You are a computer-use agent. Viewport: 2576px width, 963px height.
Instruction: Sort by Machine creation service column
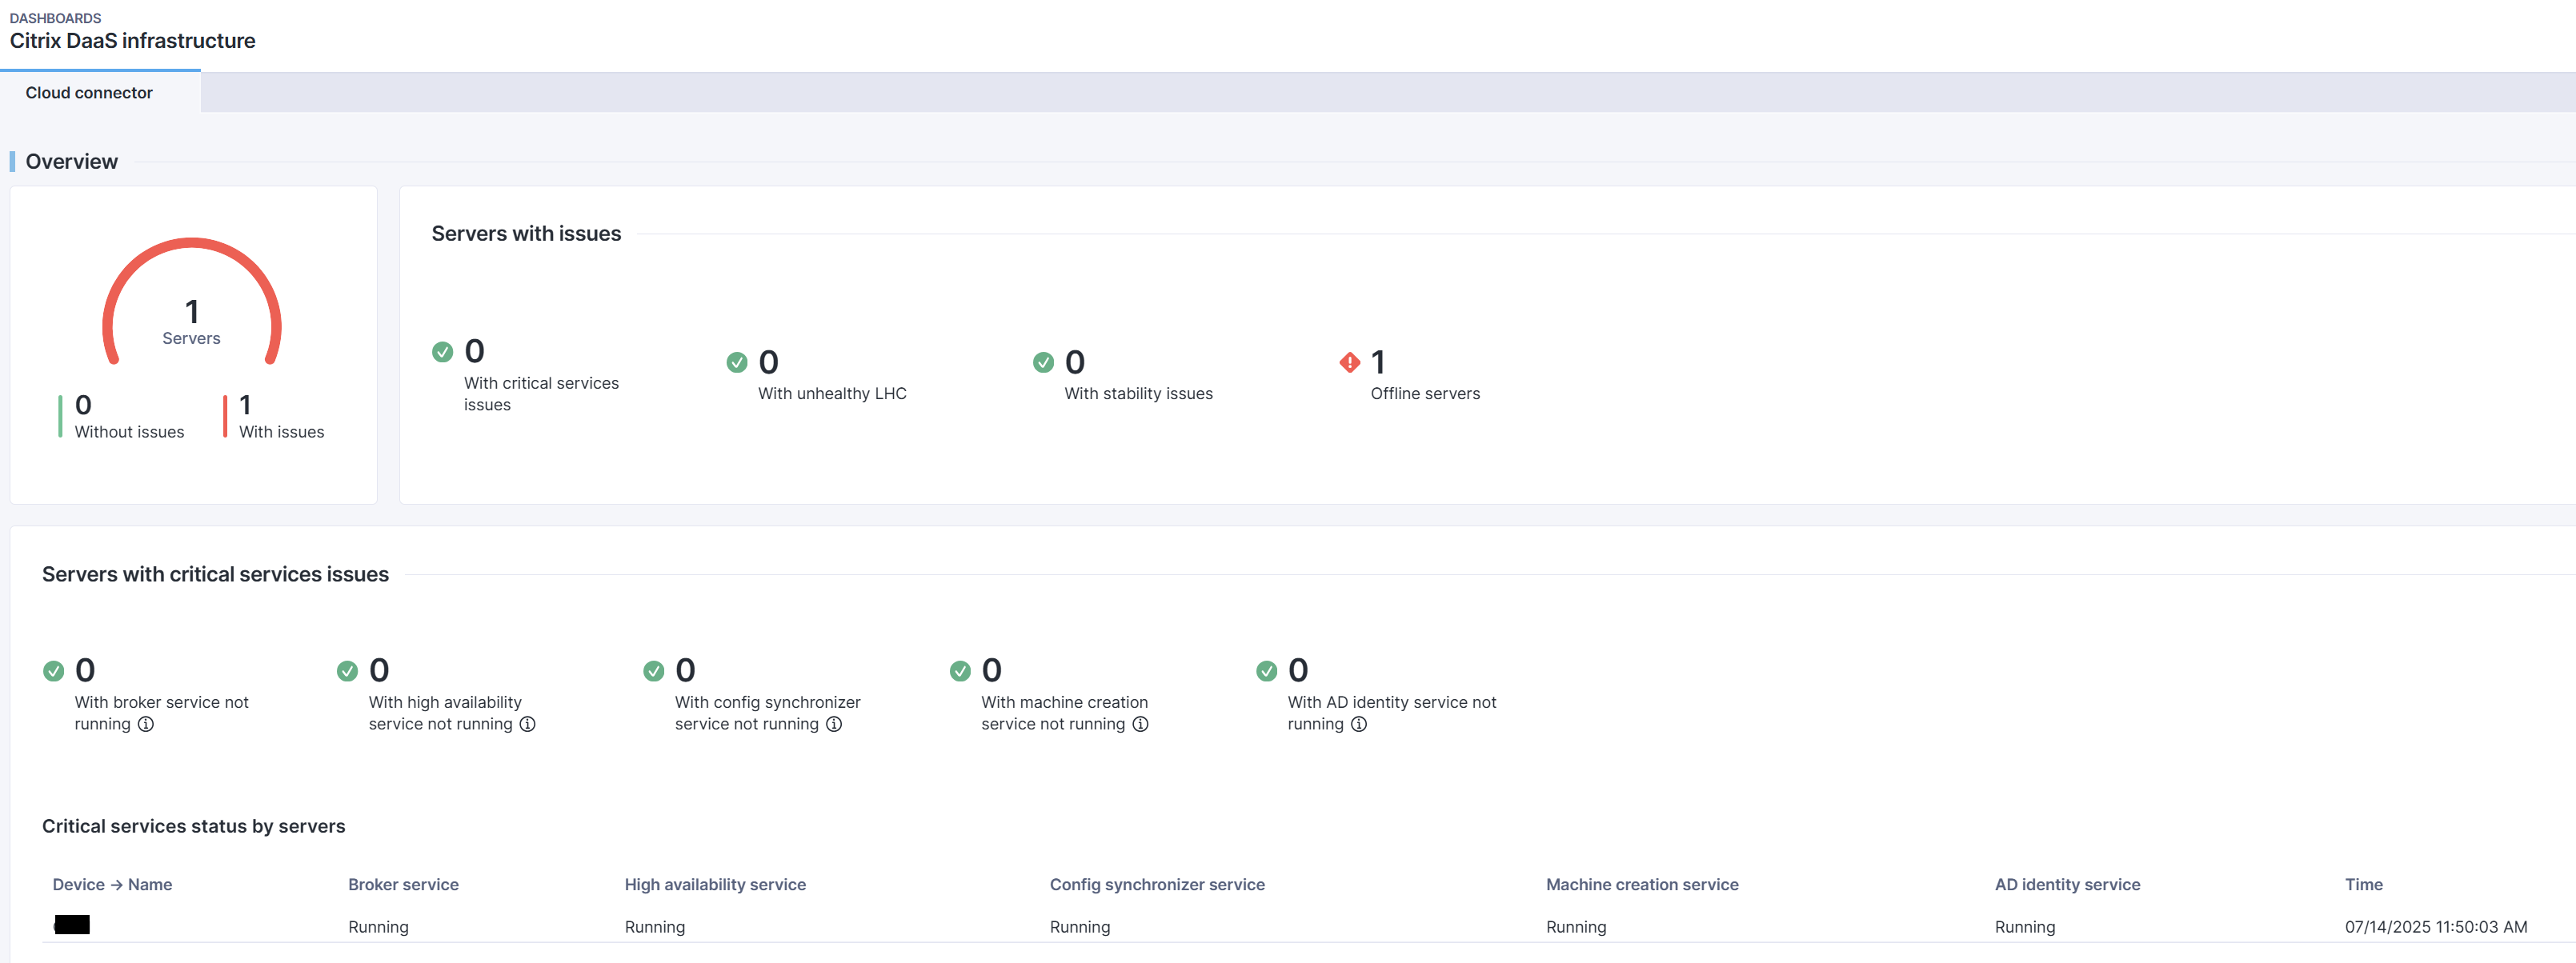tap(1641, 884)
